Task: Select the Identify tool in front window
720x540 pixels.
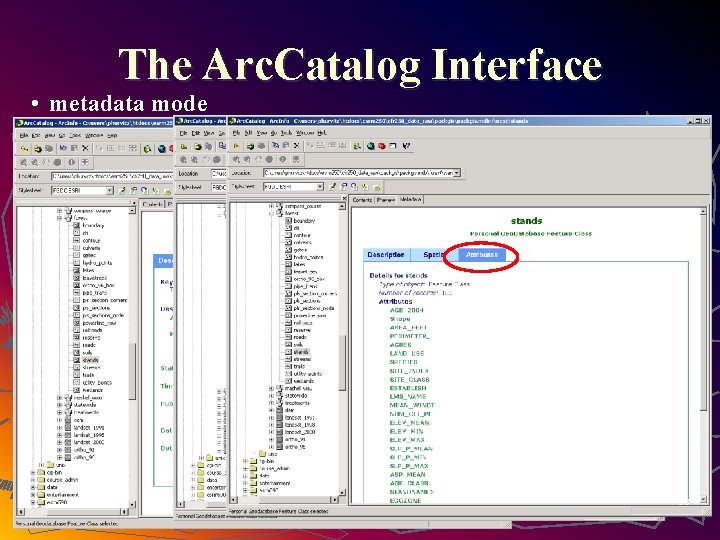Action: pyautogui.click(x=282, y=159)
